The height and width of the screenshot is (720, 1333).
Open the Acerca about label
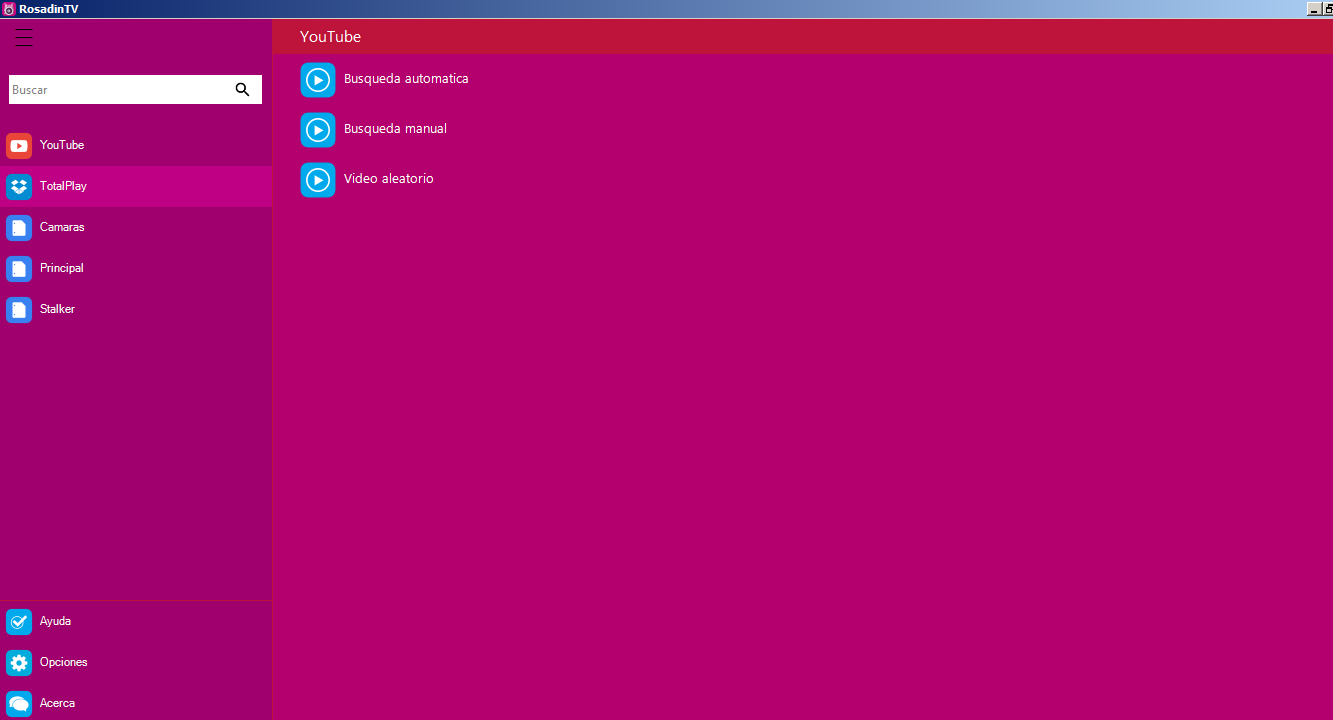pos(57,703)
